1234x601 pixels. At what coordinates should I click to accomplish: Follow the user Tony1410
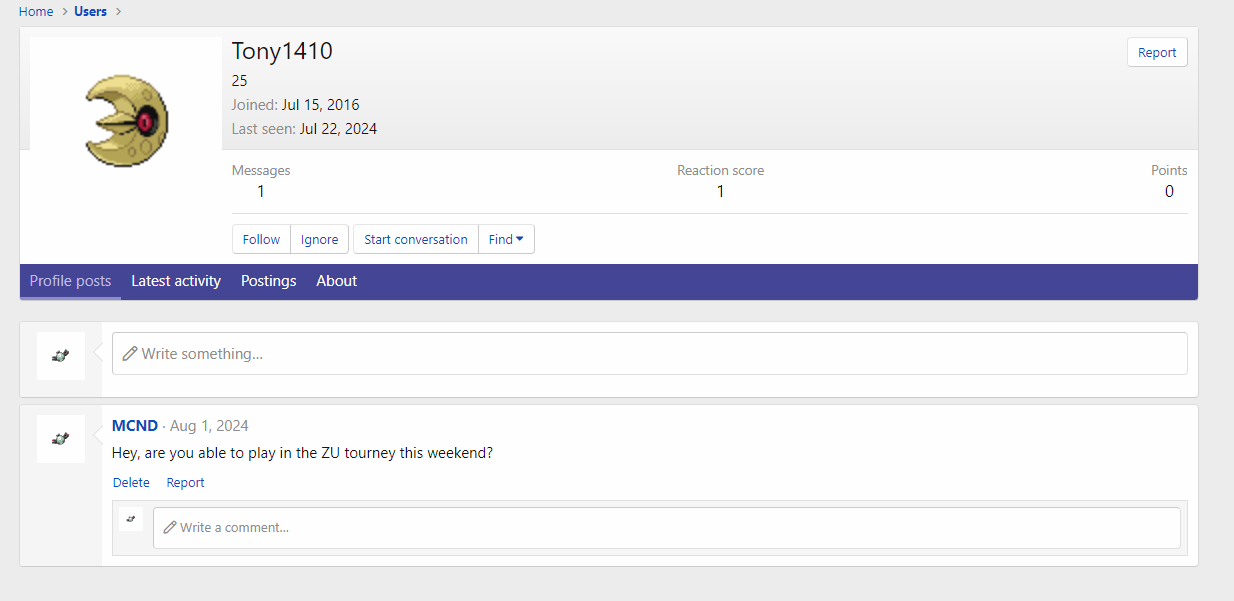point(261,239)
